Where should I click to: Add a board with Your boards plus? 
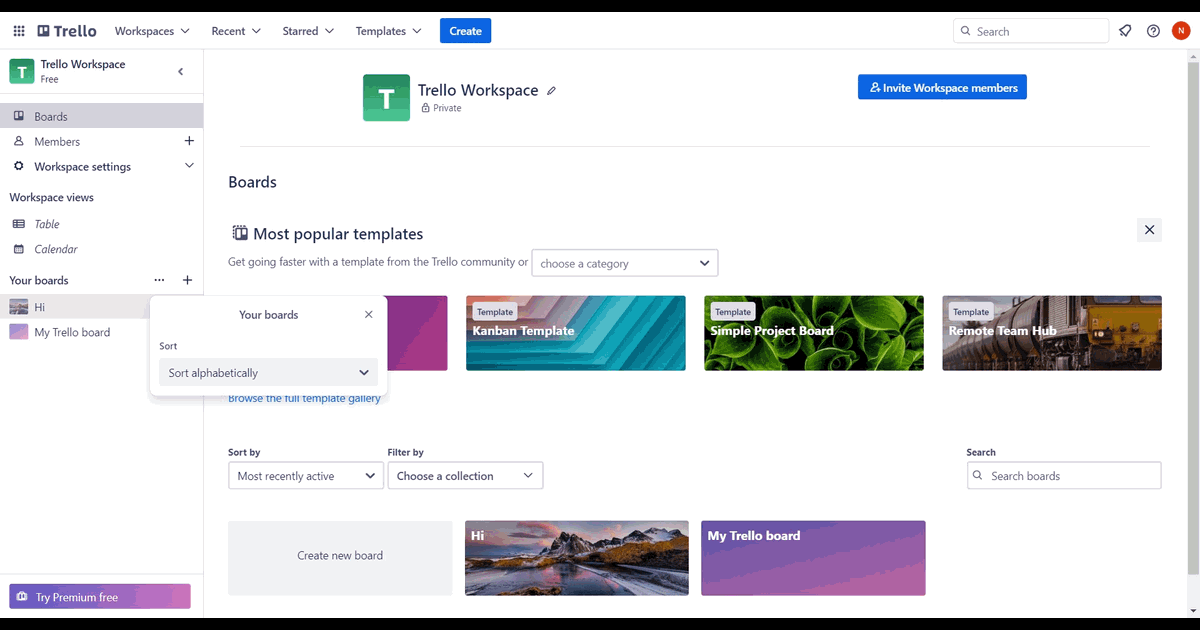point(187,280)
